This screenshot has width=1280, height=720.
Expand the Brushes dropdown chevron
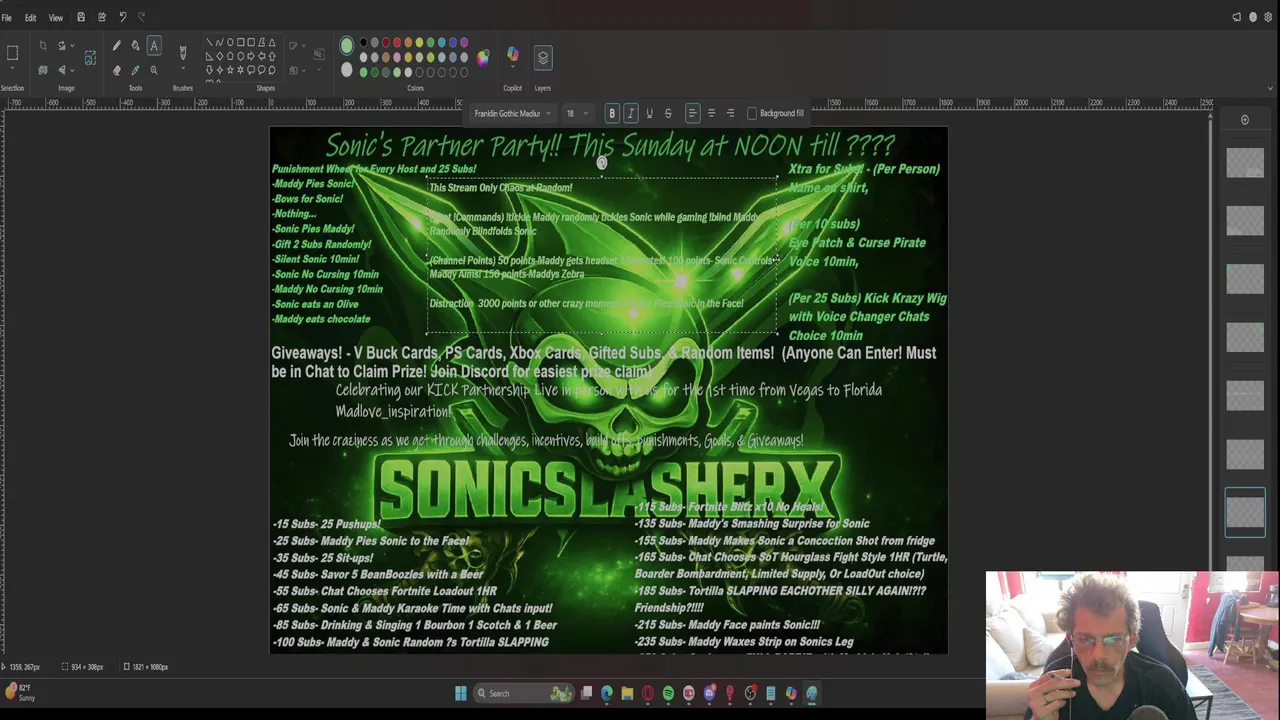pos(183,69)
